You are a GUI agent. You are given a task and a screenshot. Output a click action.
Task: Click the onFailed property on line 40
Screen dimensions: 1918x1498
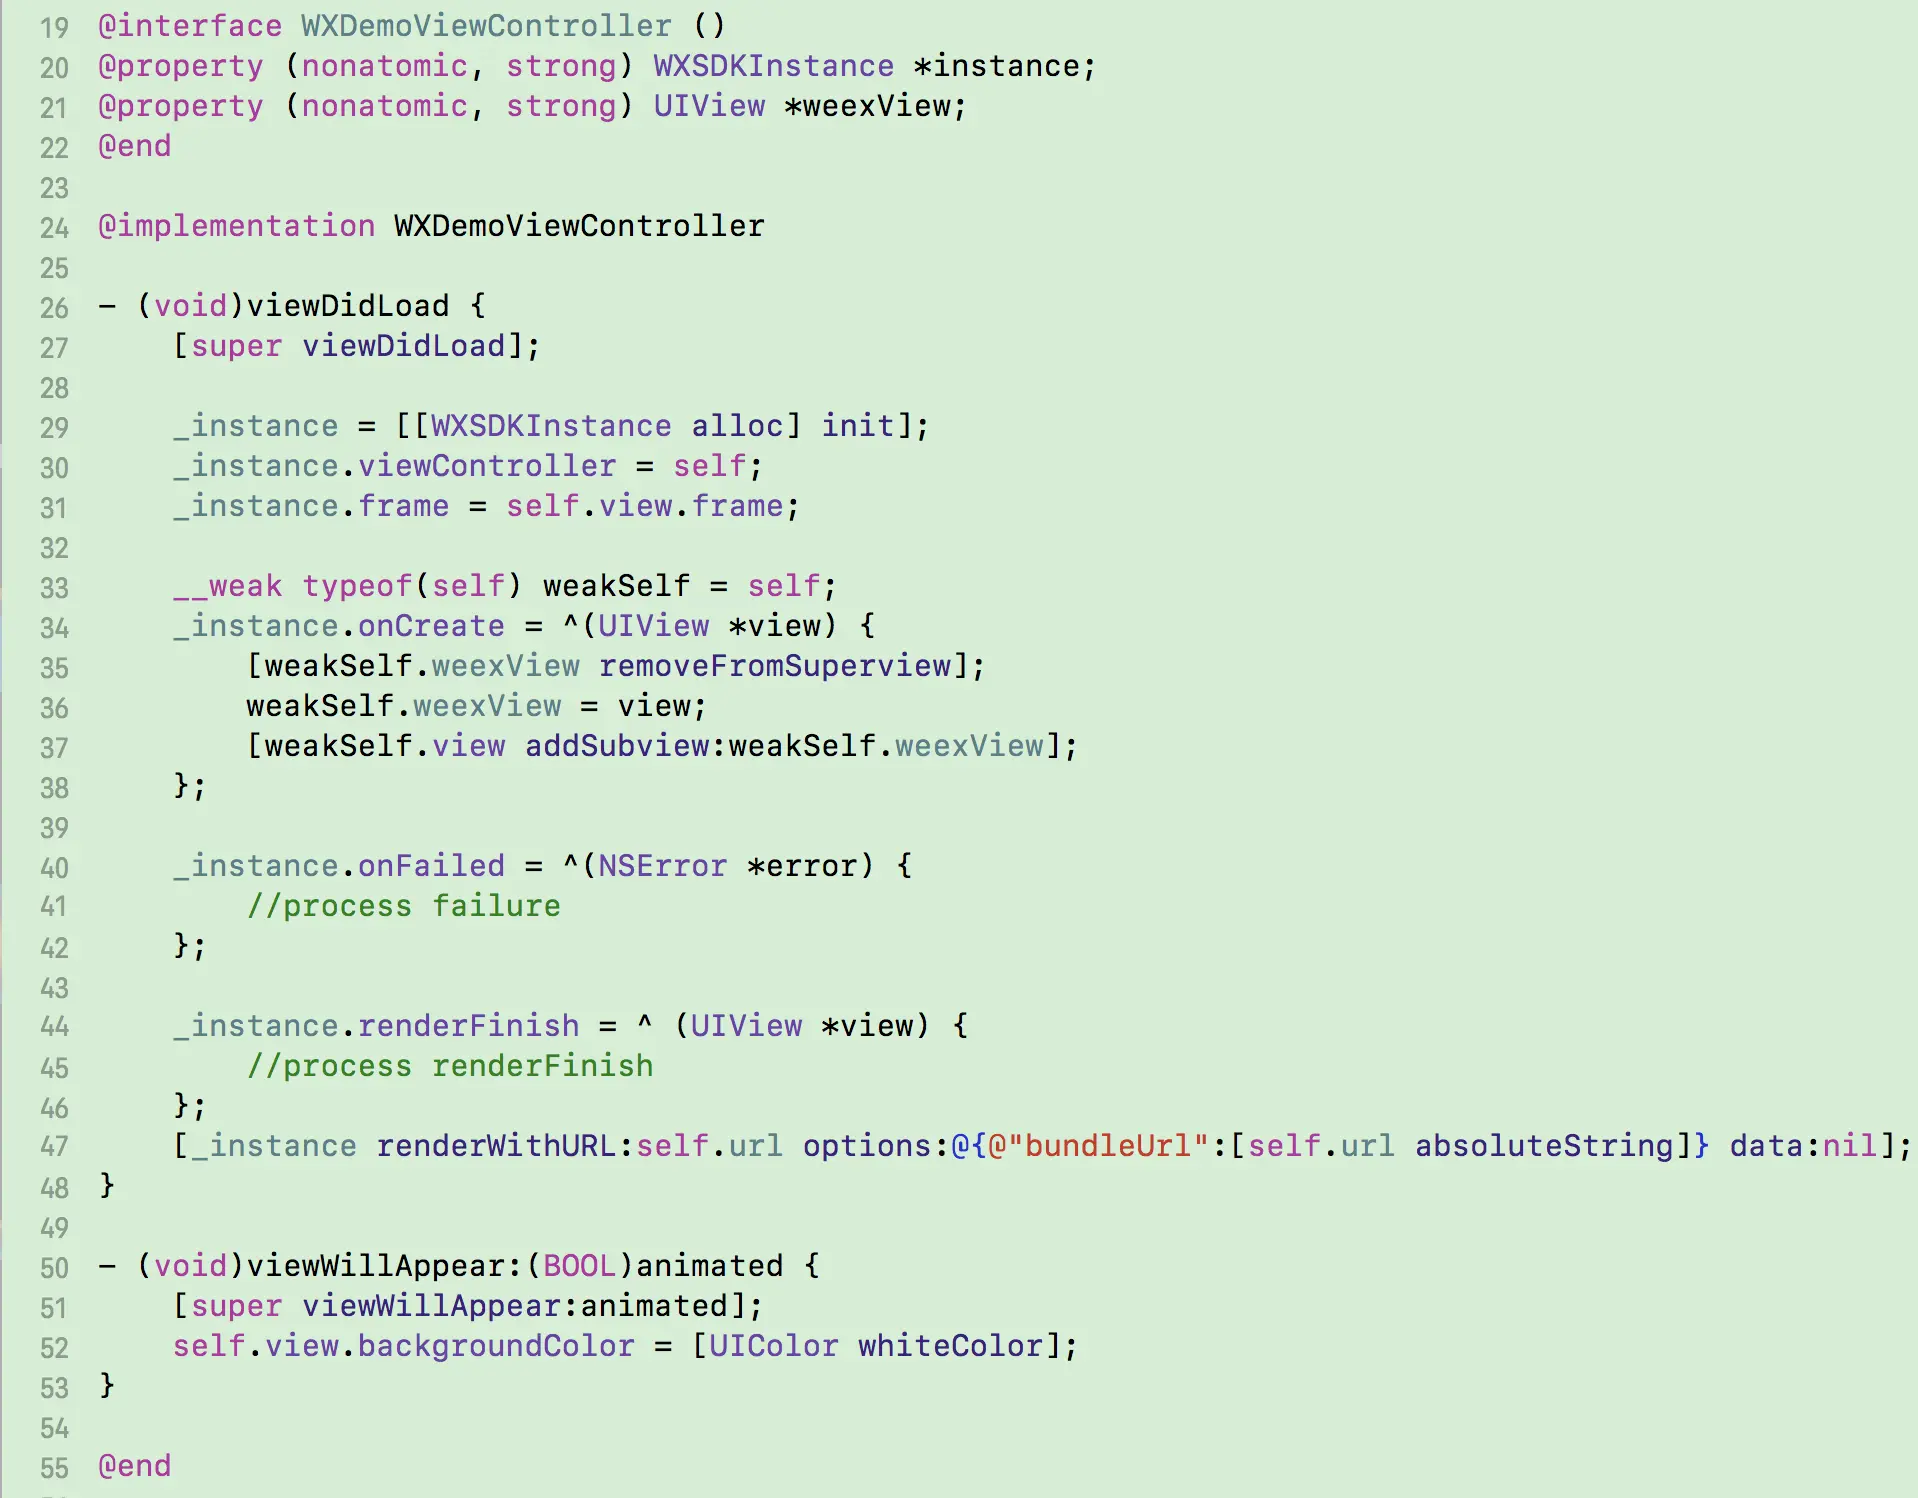coord(431,866)
